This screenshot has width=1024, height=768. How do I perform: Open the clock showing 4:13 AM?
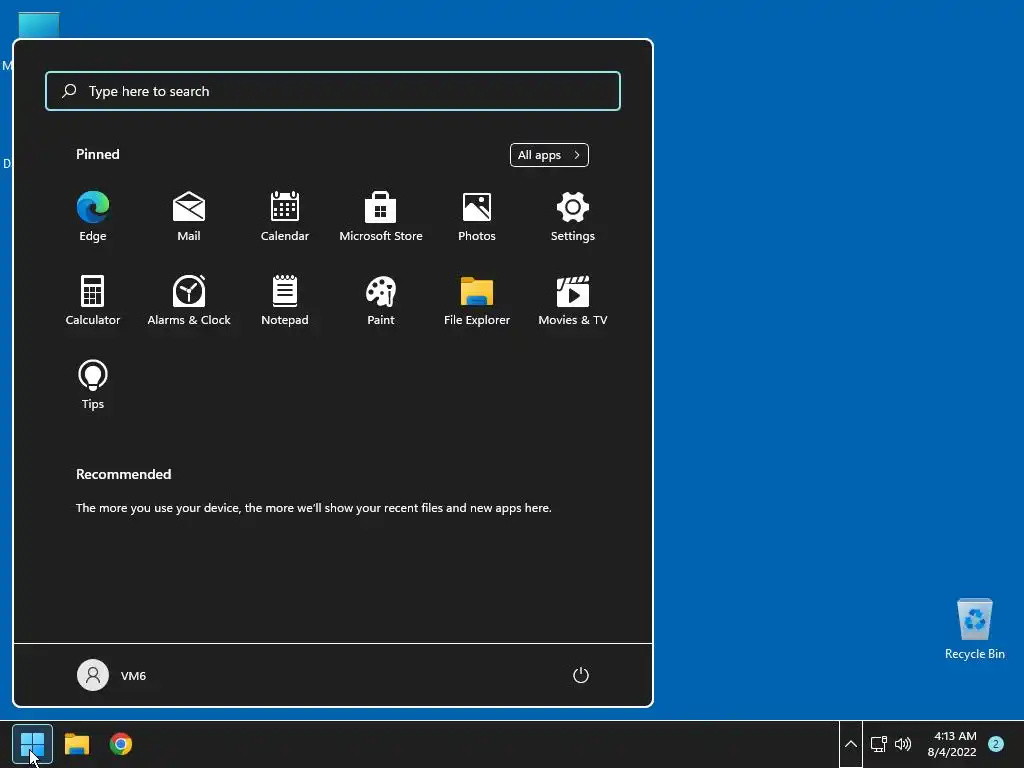[952, 744]
